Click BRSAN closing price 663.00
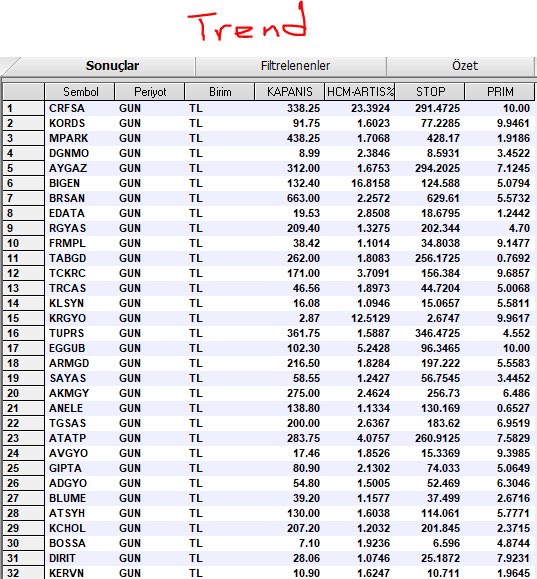Screen dimensions: 537x579 (303, 198)
